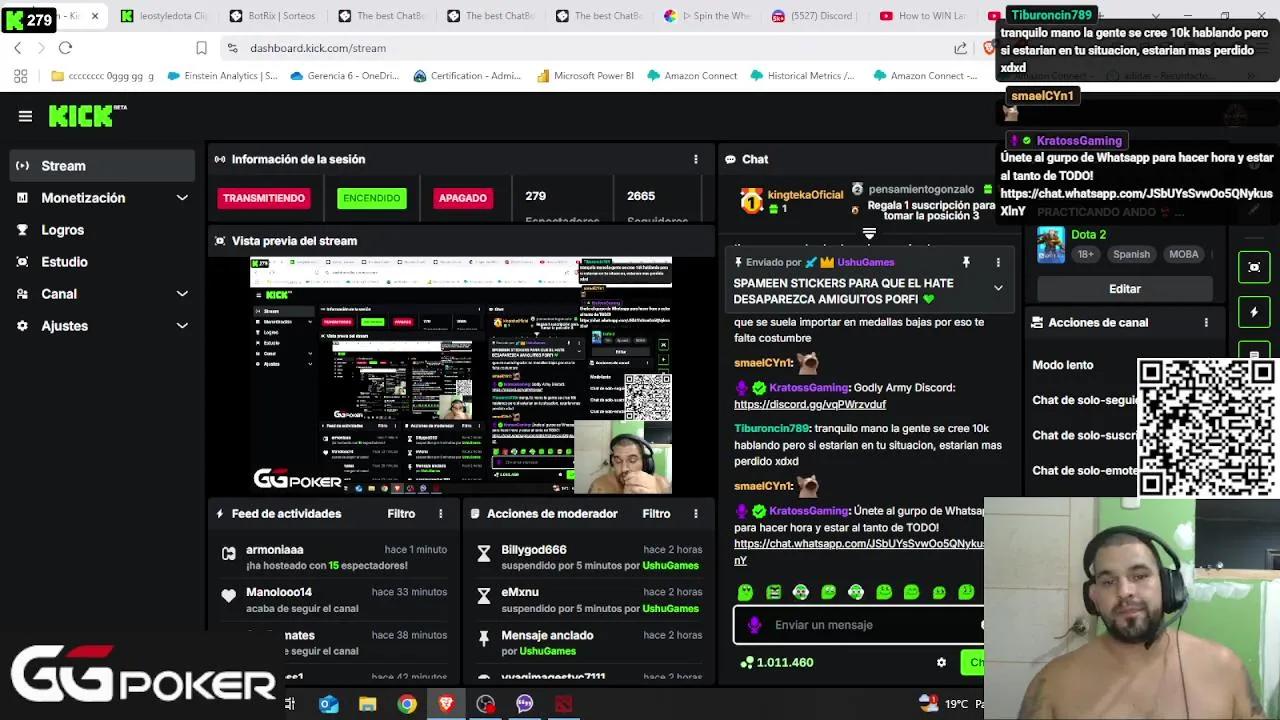Click the Modo lento option
The width and height of the screenshot is (1280, 720).
click(1063, 365)
